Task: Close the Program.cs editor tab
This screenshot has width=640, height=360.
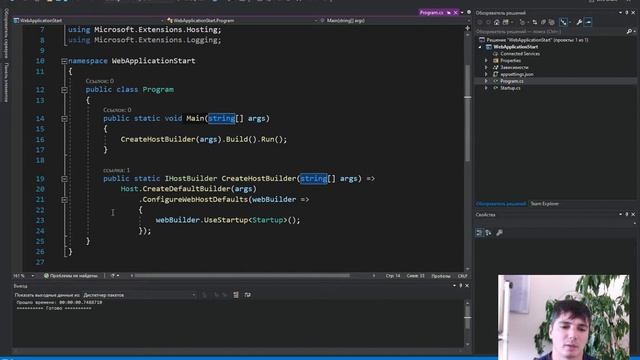Action: (x=456, y=13)
